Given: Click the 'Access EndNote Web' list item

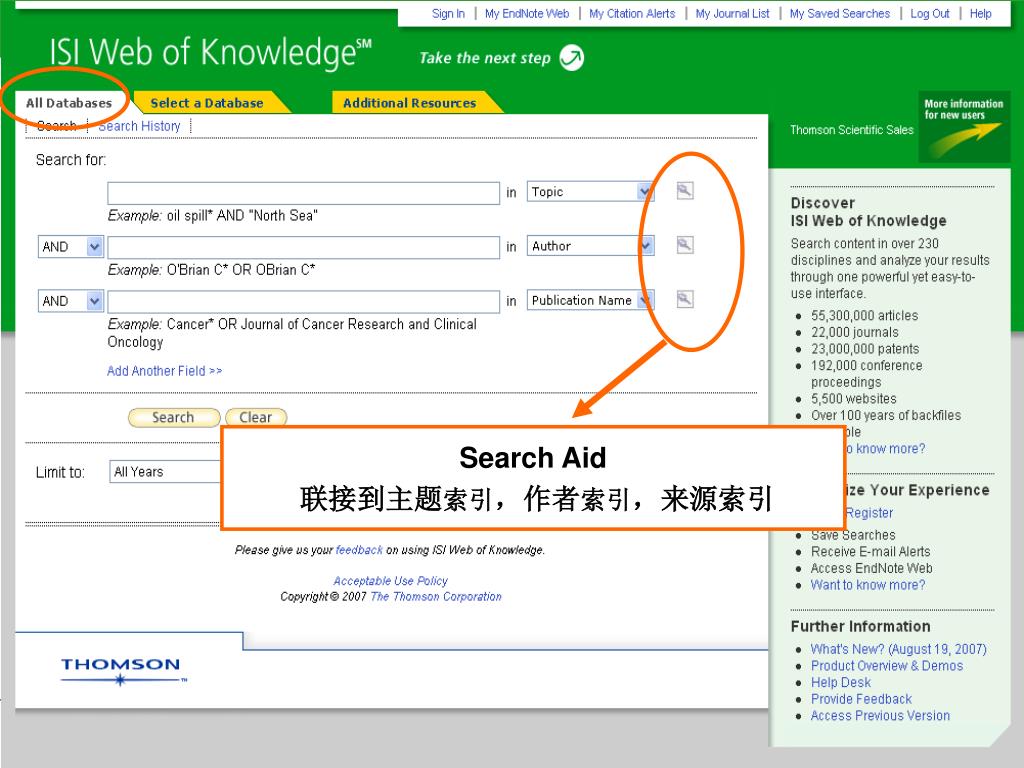Looking at the screenshot, I should pyautogui.click(x=871, y=568).
